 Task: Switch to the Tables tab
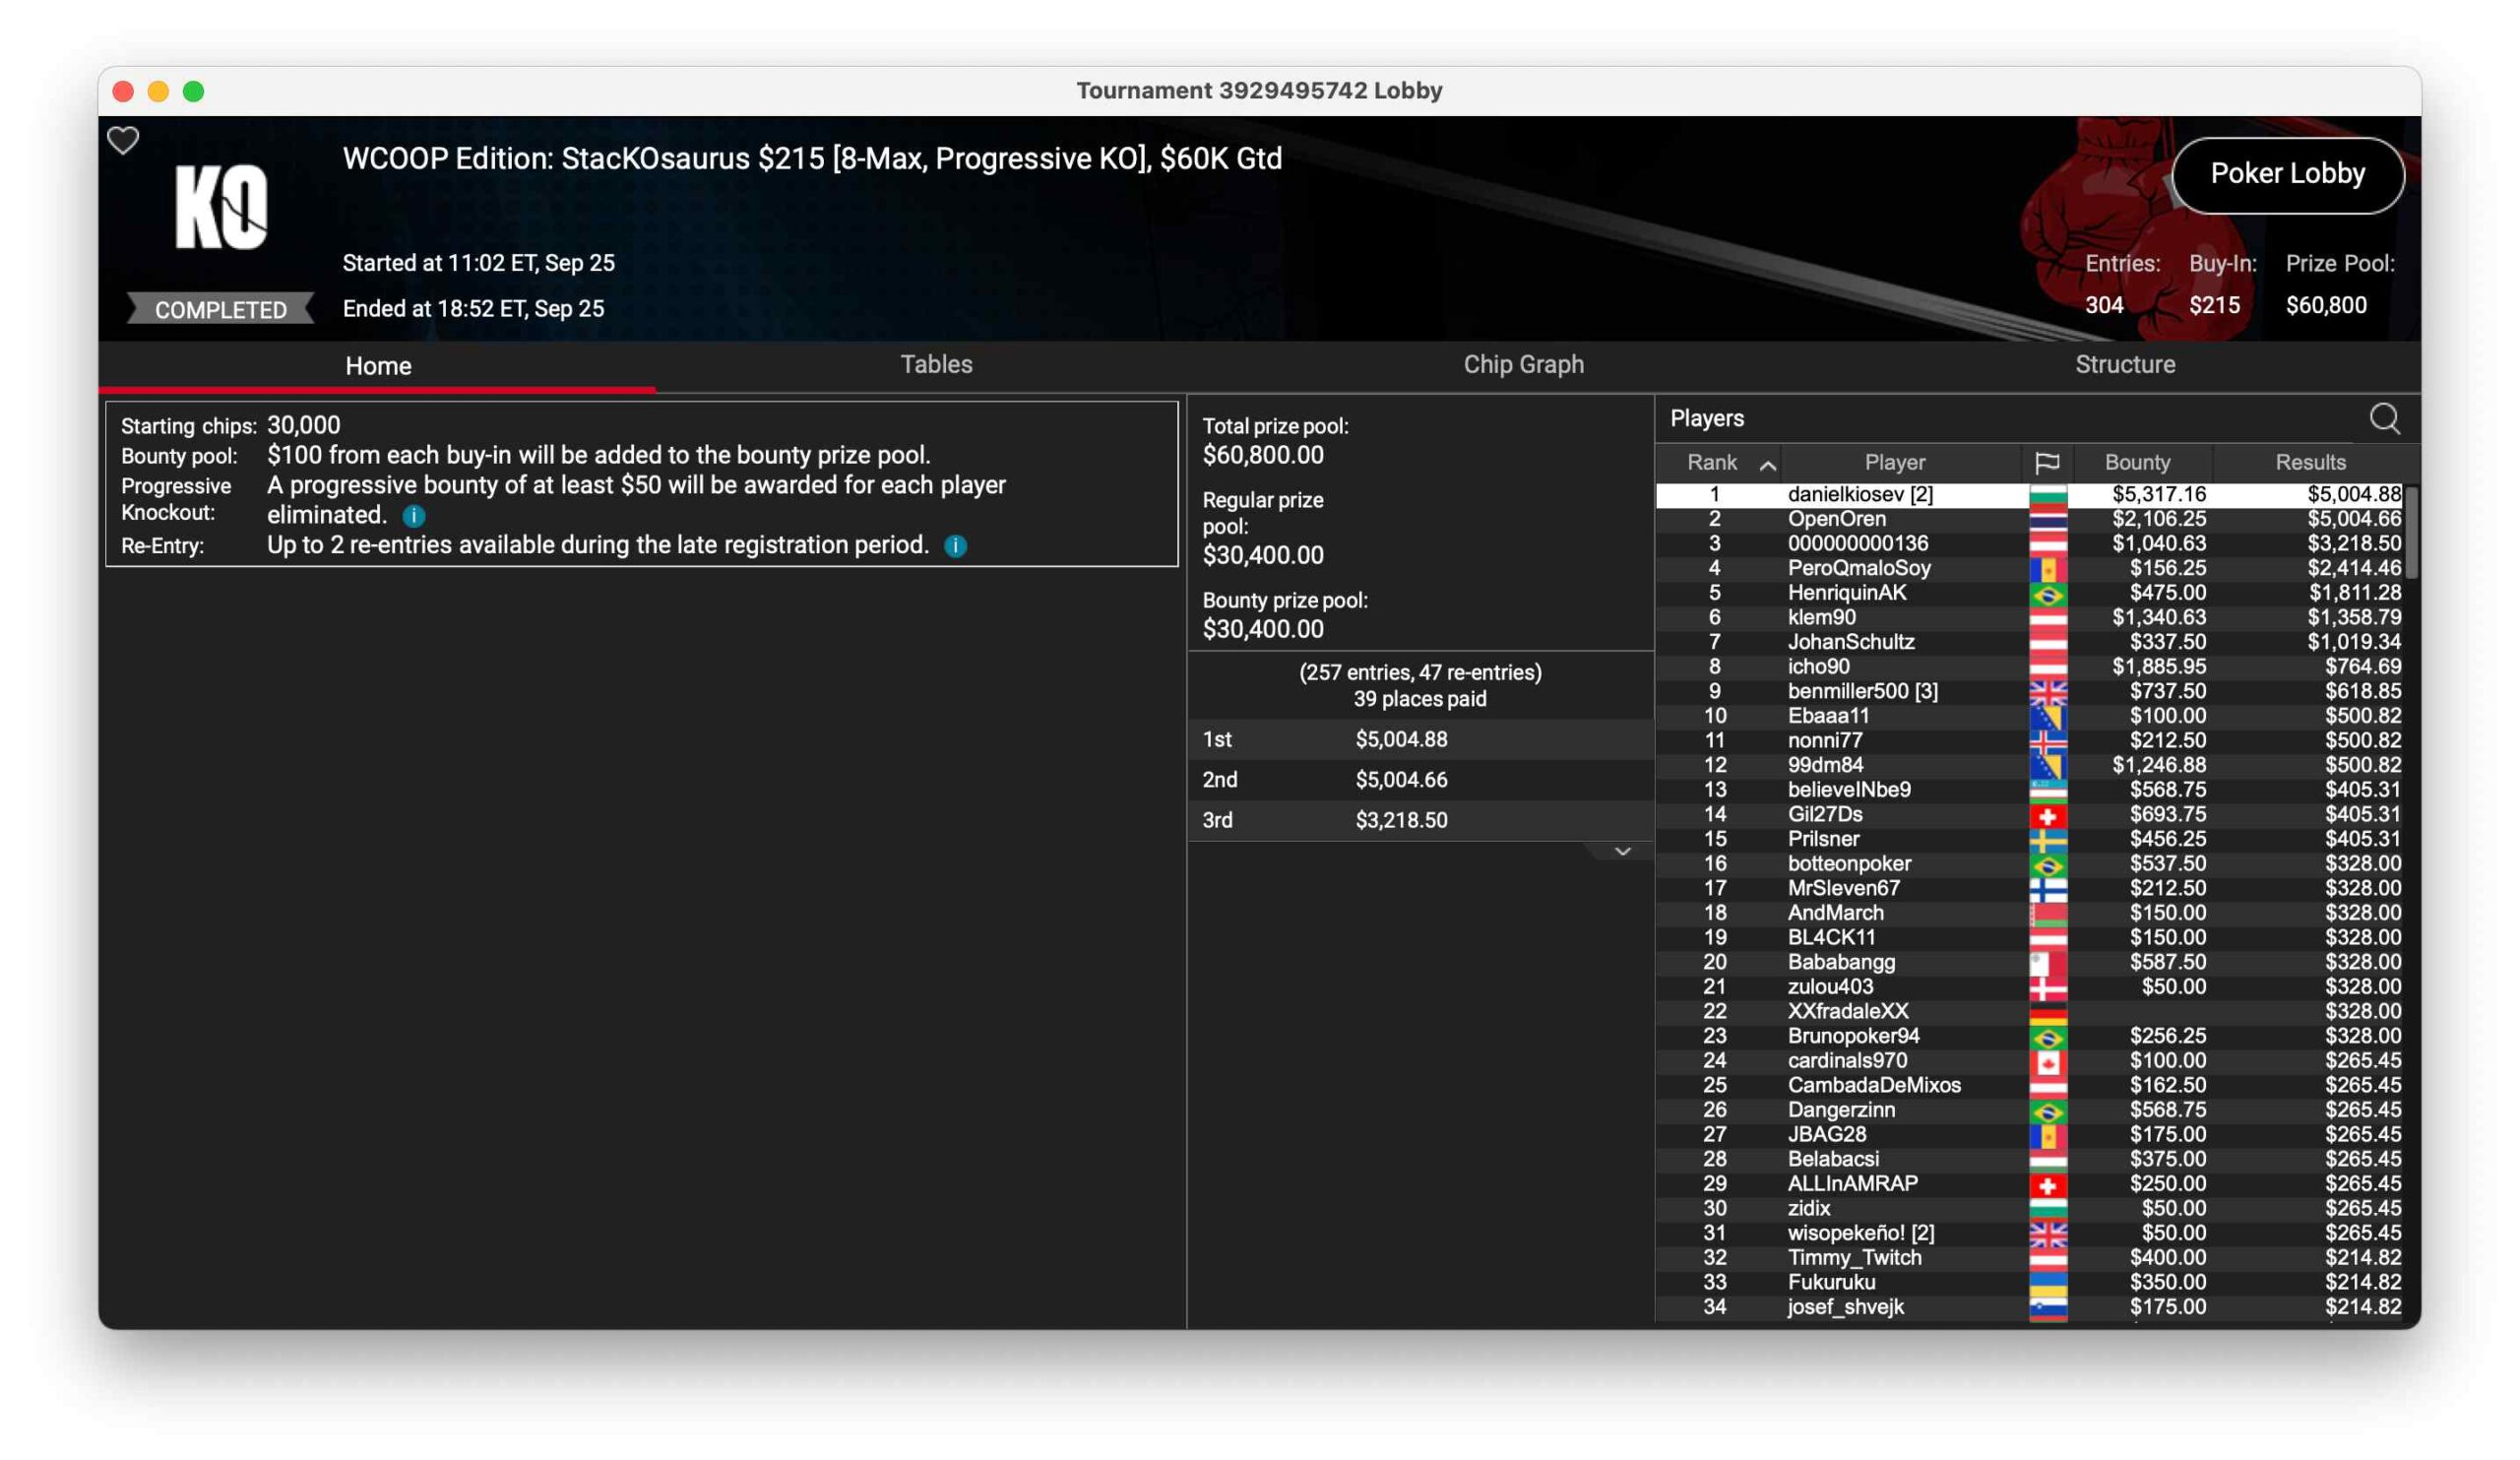point(936,364)
